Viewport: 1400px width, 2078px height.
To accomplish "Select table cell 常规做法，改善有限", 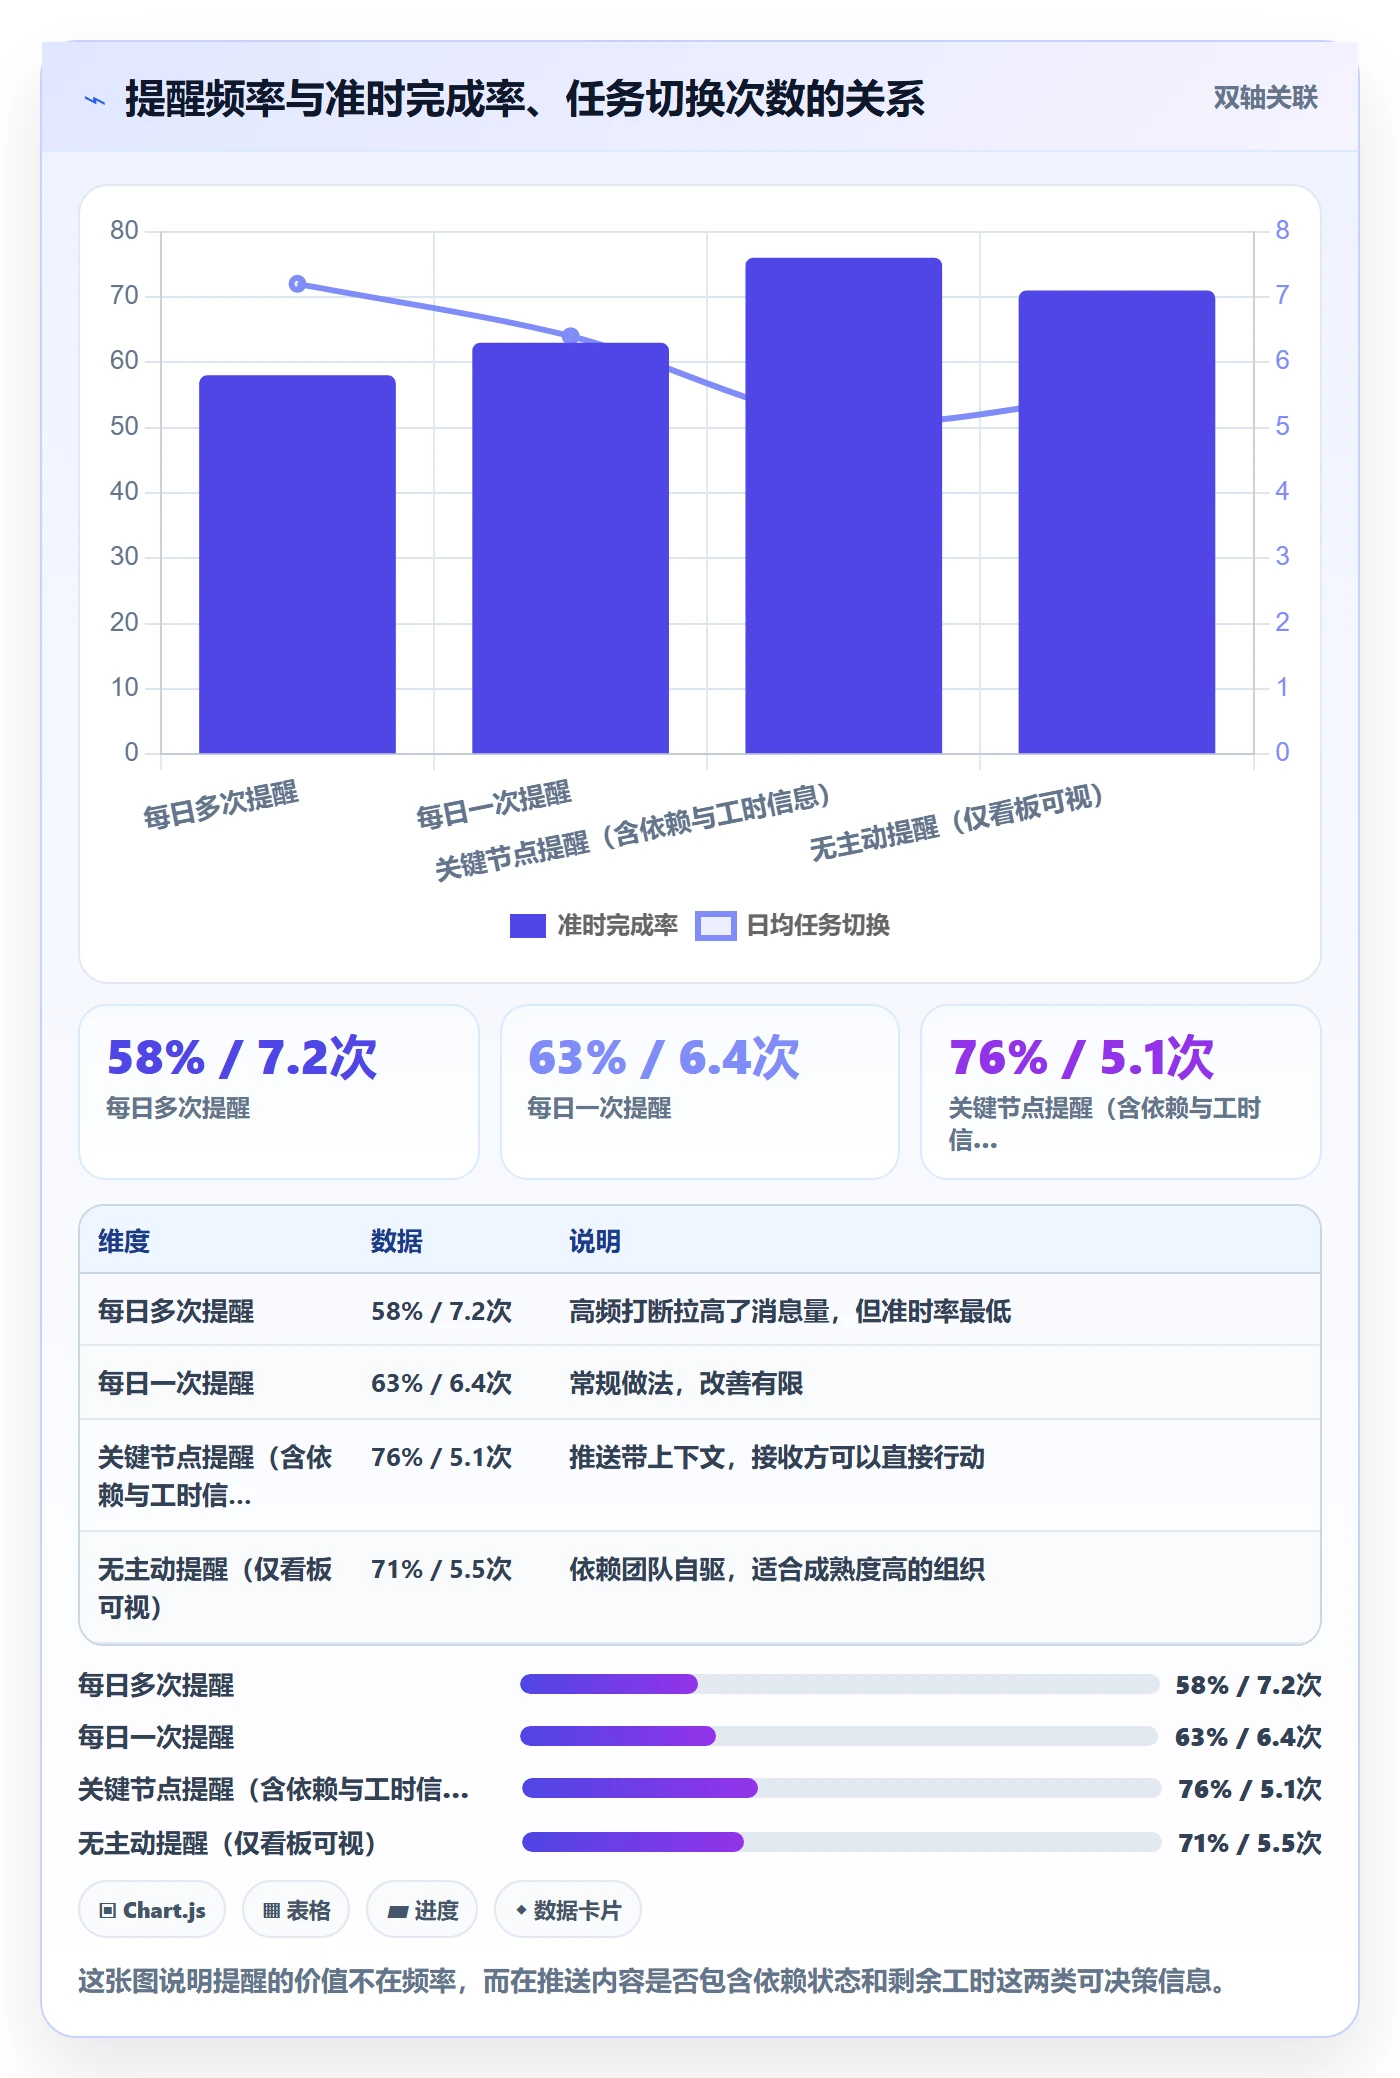I will coord(686,1383).
